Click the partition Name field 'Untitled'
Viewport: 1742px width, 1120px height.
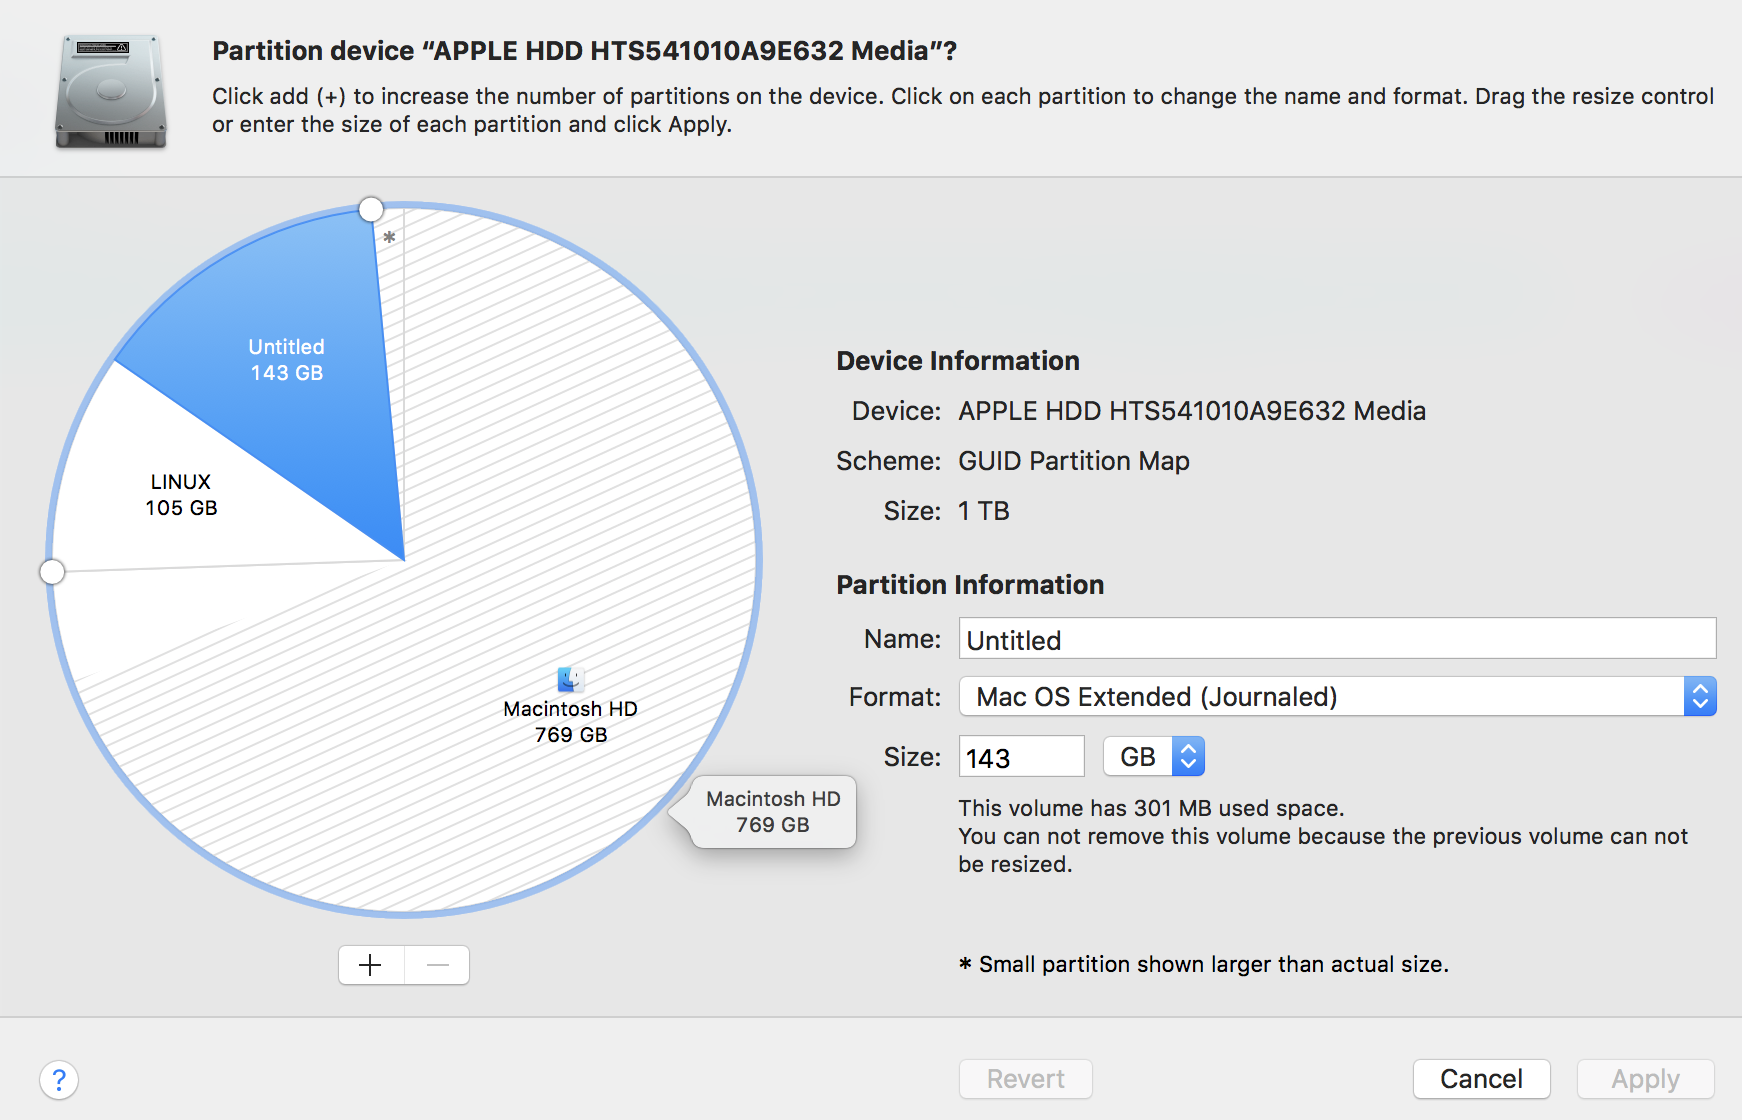click(x=1337, y=639)
